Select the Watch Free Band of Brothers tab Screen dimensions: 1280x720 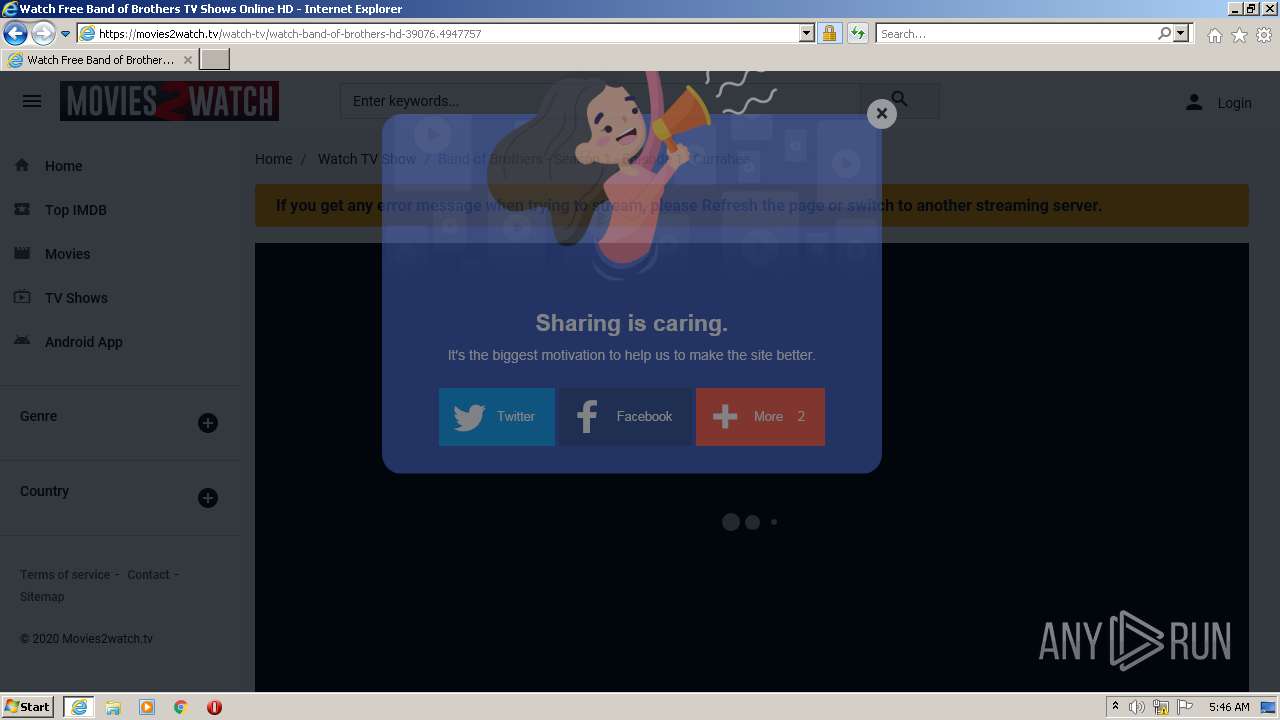point(100,60)
